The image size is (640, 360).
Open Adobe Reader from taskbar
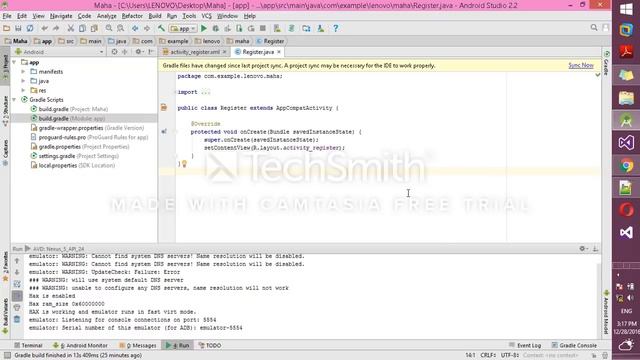point(626,52)
